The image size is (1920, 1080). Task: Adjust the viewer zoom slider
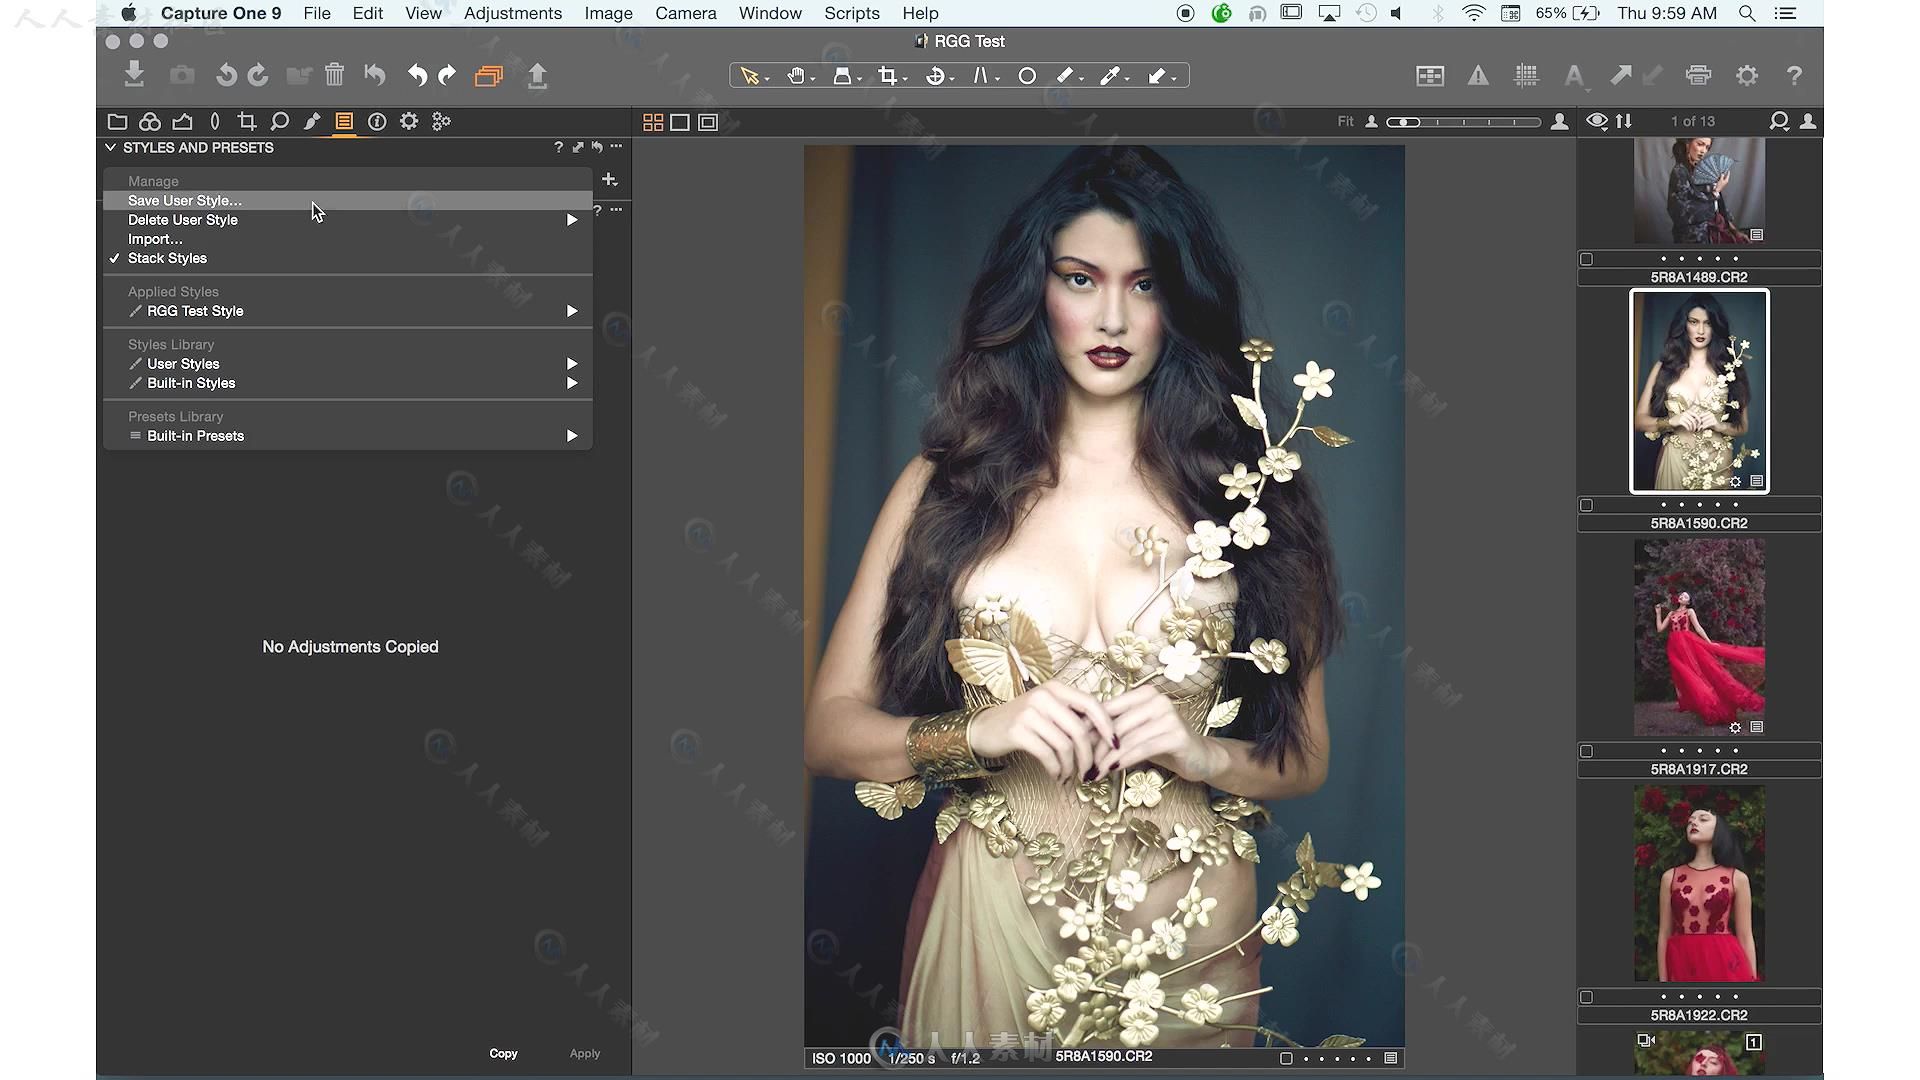(x=1463, y=122)
